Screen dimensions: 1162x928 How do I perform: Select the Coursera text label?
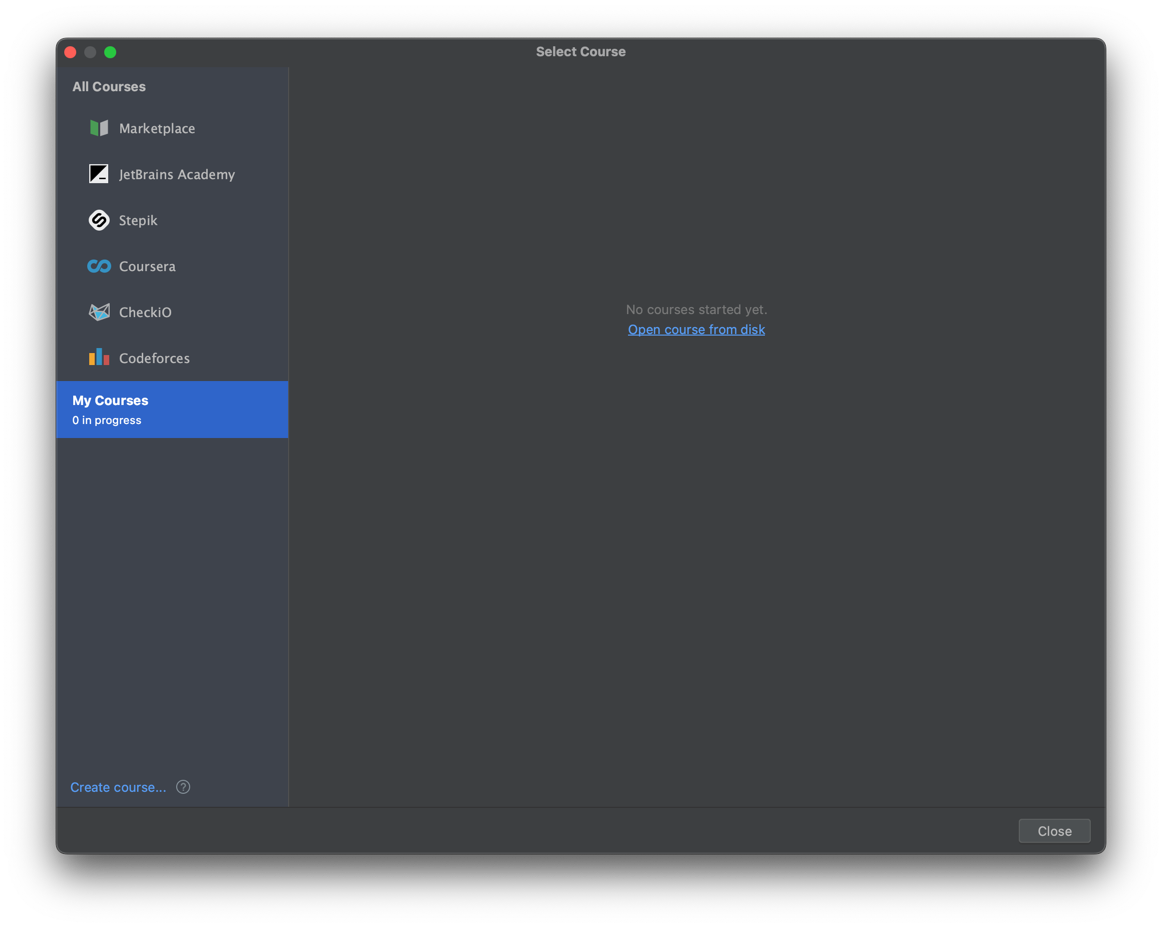[147, 266]
